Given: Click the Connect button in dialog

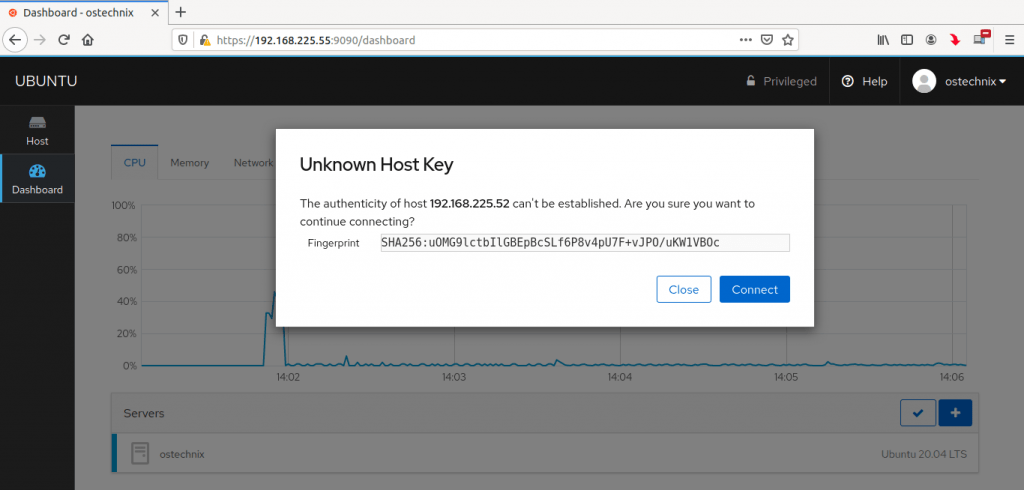Looking at the screenshot, I should tap(754, 289).
